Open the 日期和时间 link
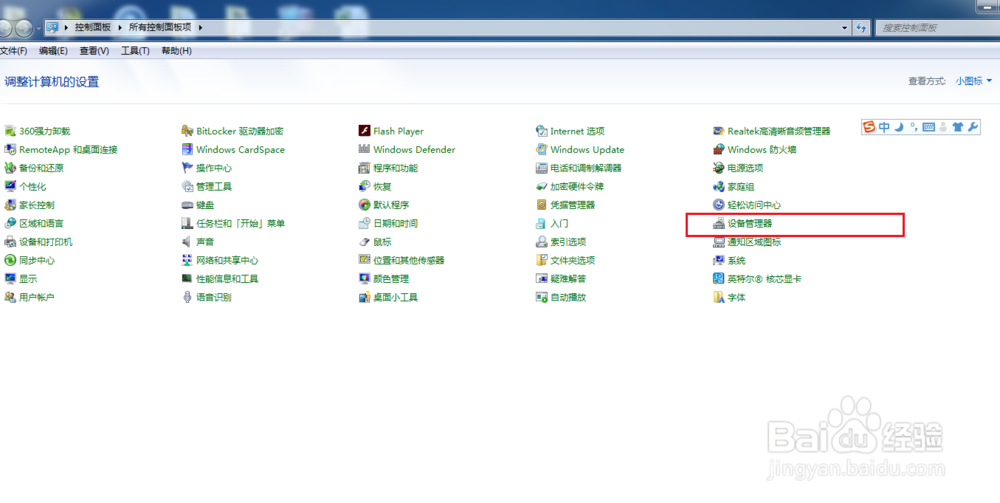1000x503 pixels. (395, 224)
